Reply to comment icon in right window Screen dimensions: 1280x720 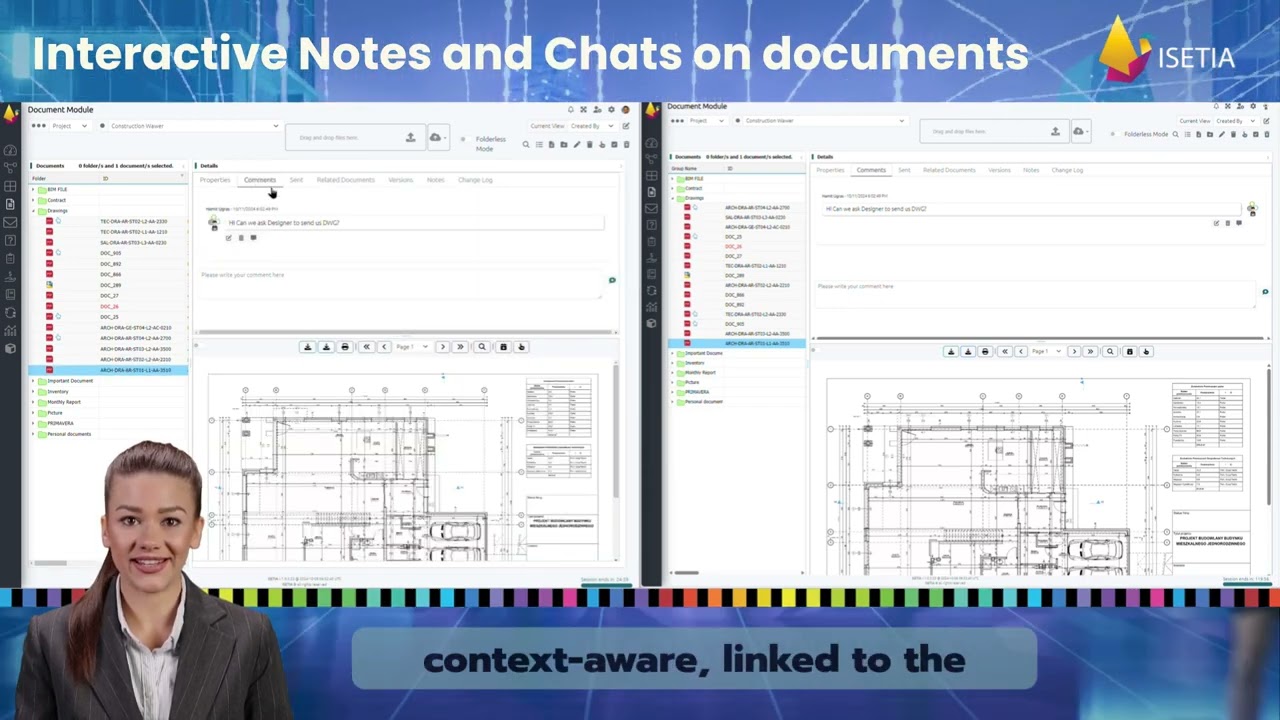(x=1239, y=223)
